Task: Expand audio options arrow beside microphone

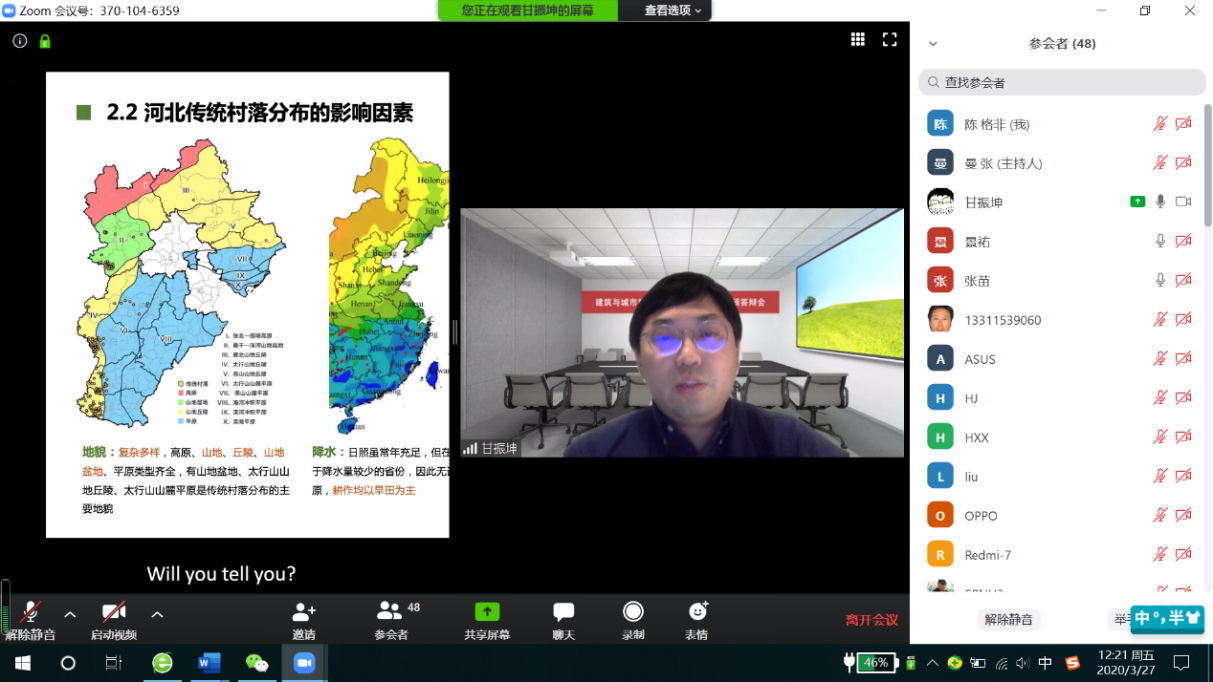Action: (70, 614)
